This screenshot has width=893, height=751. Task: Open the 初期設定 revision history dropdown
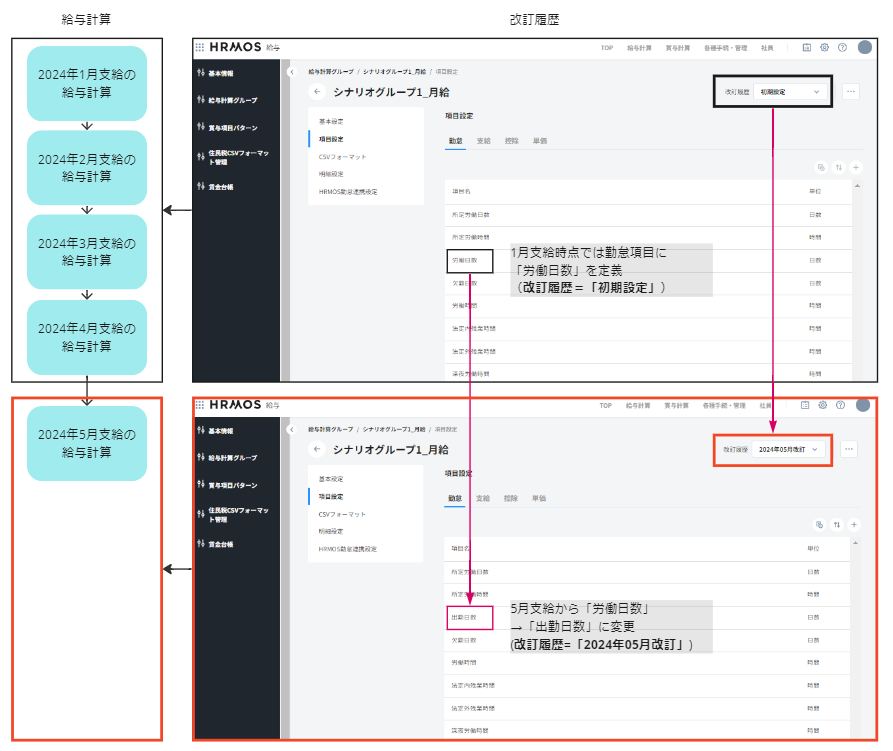(791, 92)
